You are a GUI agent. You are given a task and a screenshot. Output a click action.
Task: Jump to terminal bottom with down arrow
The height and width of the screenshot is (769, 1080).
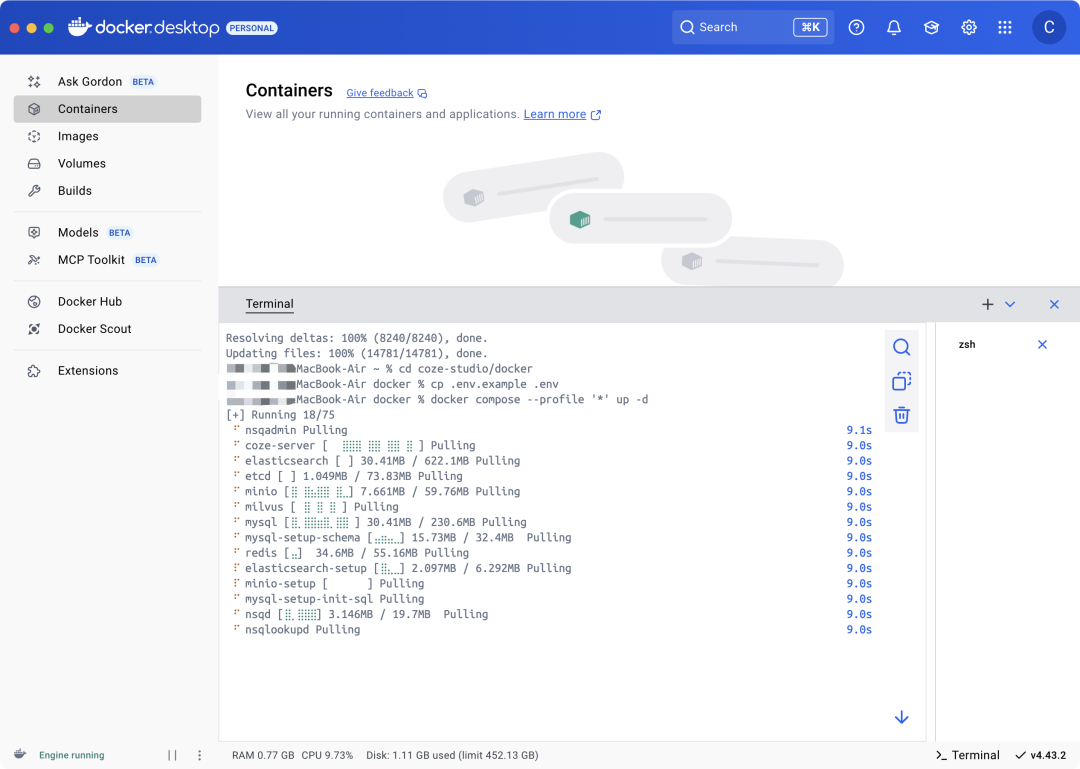pyautogui.click(x=902, y=717)
